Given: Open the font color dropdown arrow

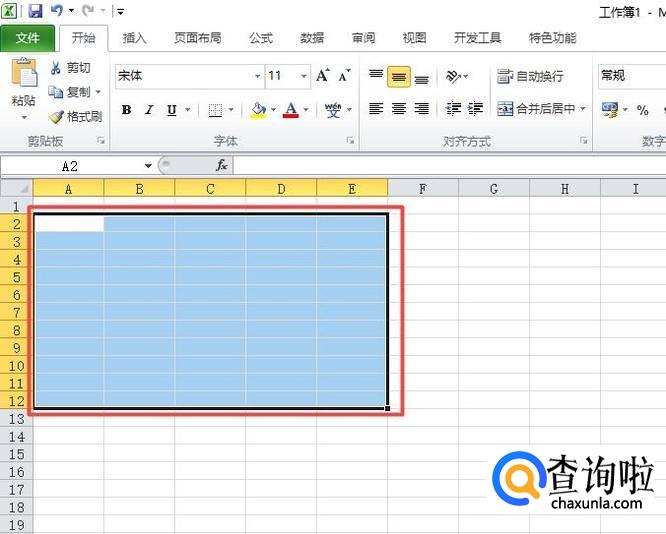Looking at the screenshot, I should tap(306, 110).
